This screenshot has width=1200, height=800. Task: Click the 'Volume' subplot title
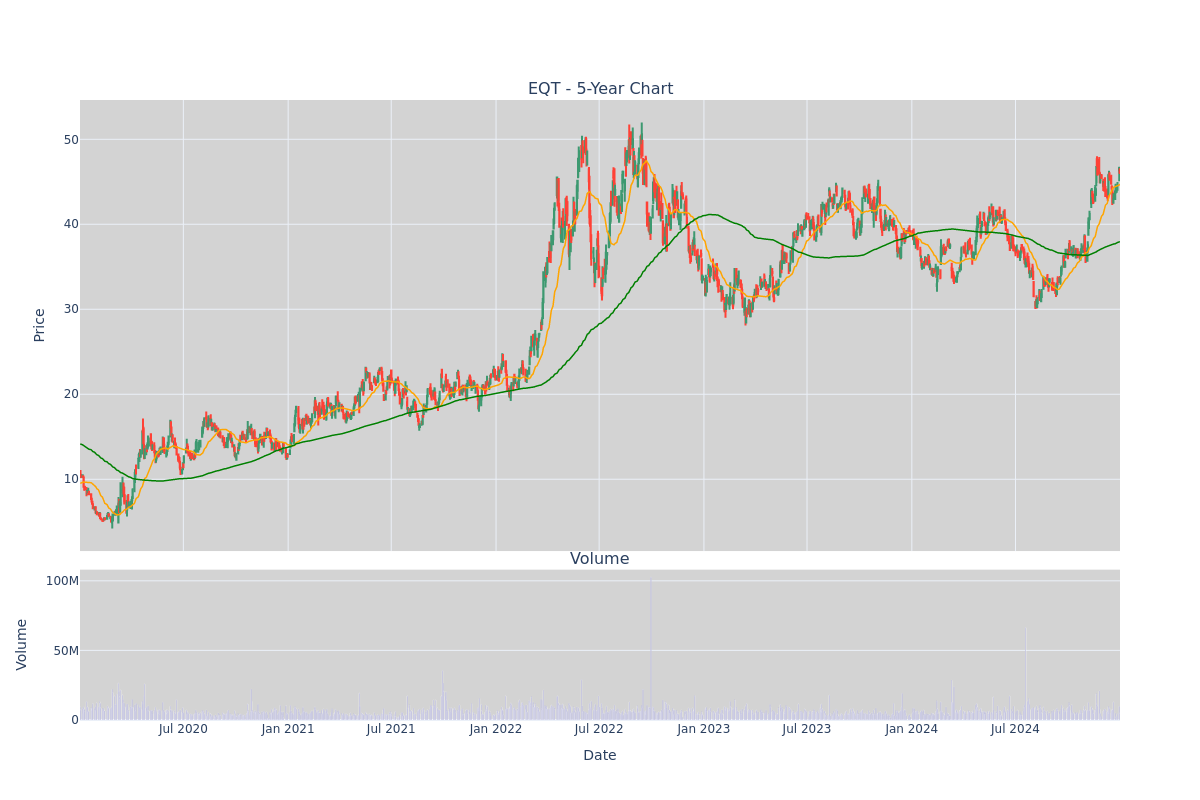click(x=600, y=559)
